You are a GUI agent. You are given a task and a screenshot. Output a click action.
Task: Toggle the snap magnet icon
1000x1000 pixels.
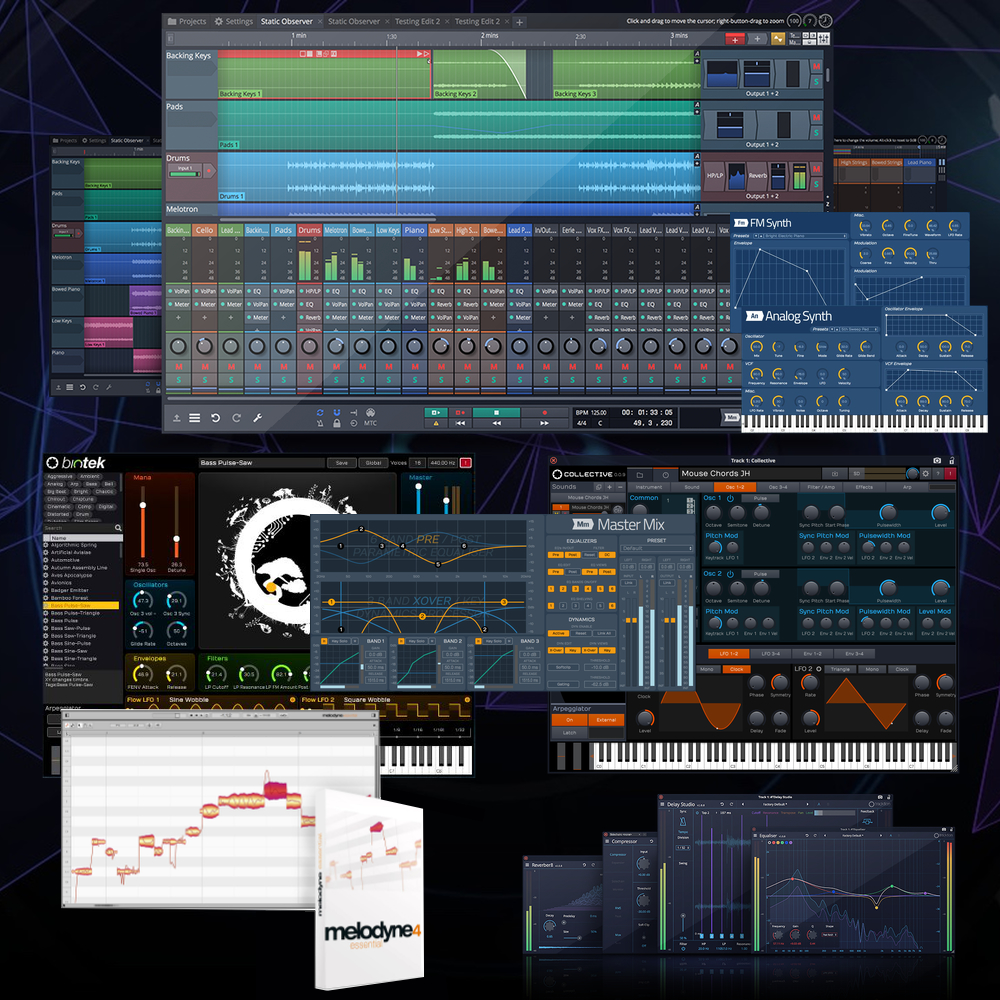click(337, 413)
